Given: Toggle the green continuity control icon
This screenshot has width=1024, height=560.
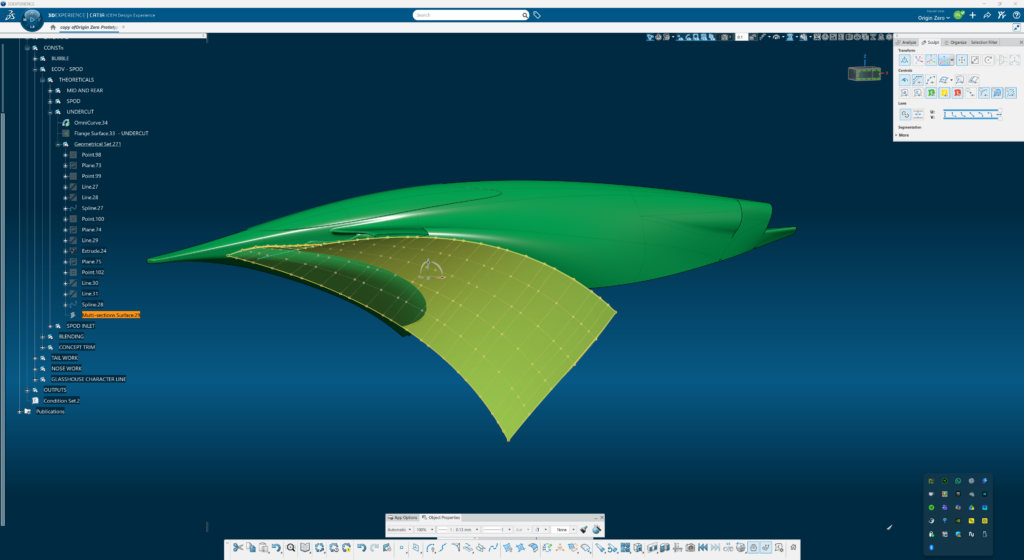Looking at the screenshot, I should 931,93.
